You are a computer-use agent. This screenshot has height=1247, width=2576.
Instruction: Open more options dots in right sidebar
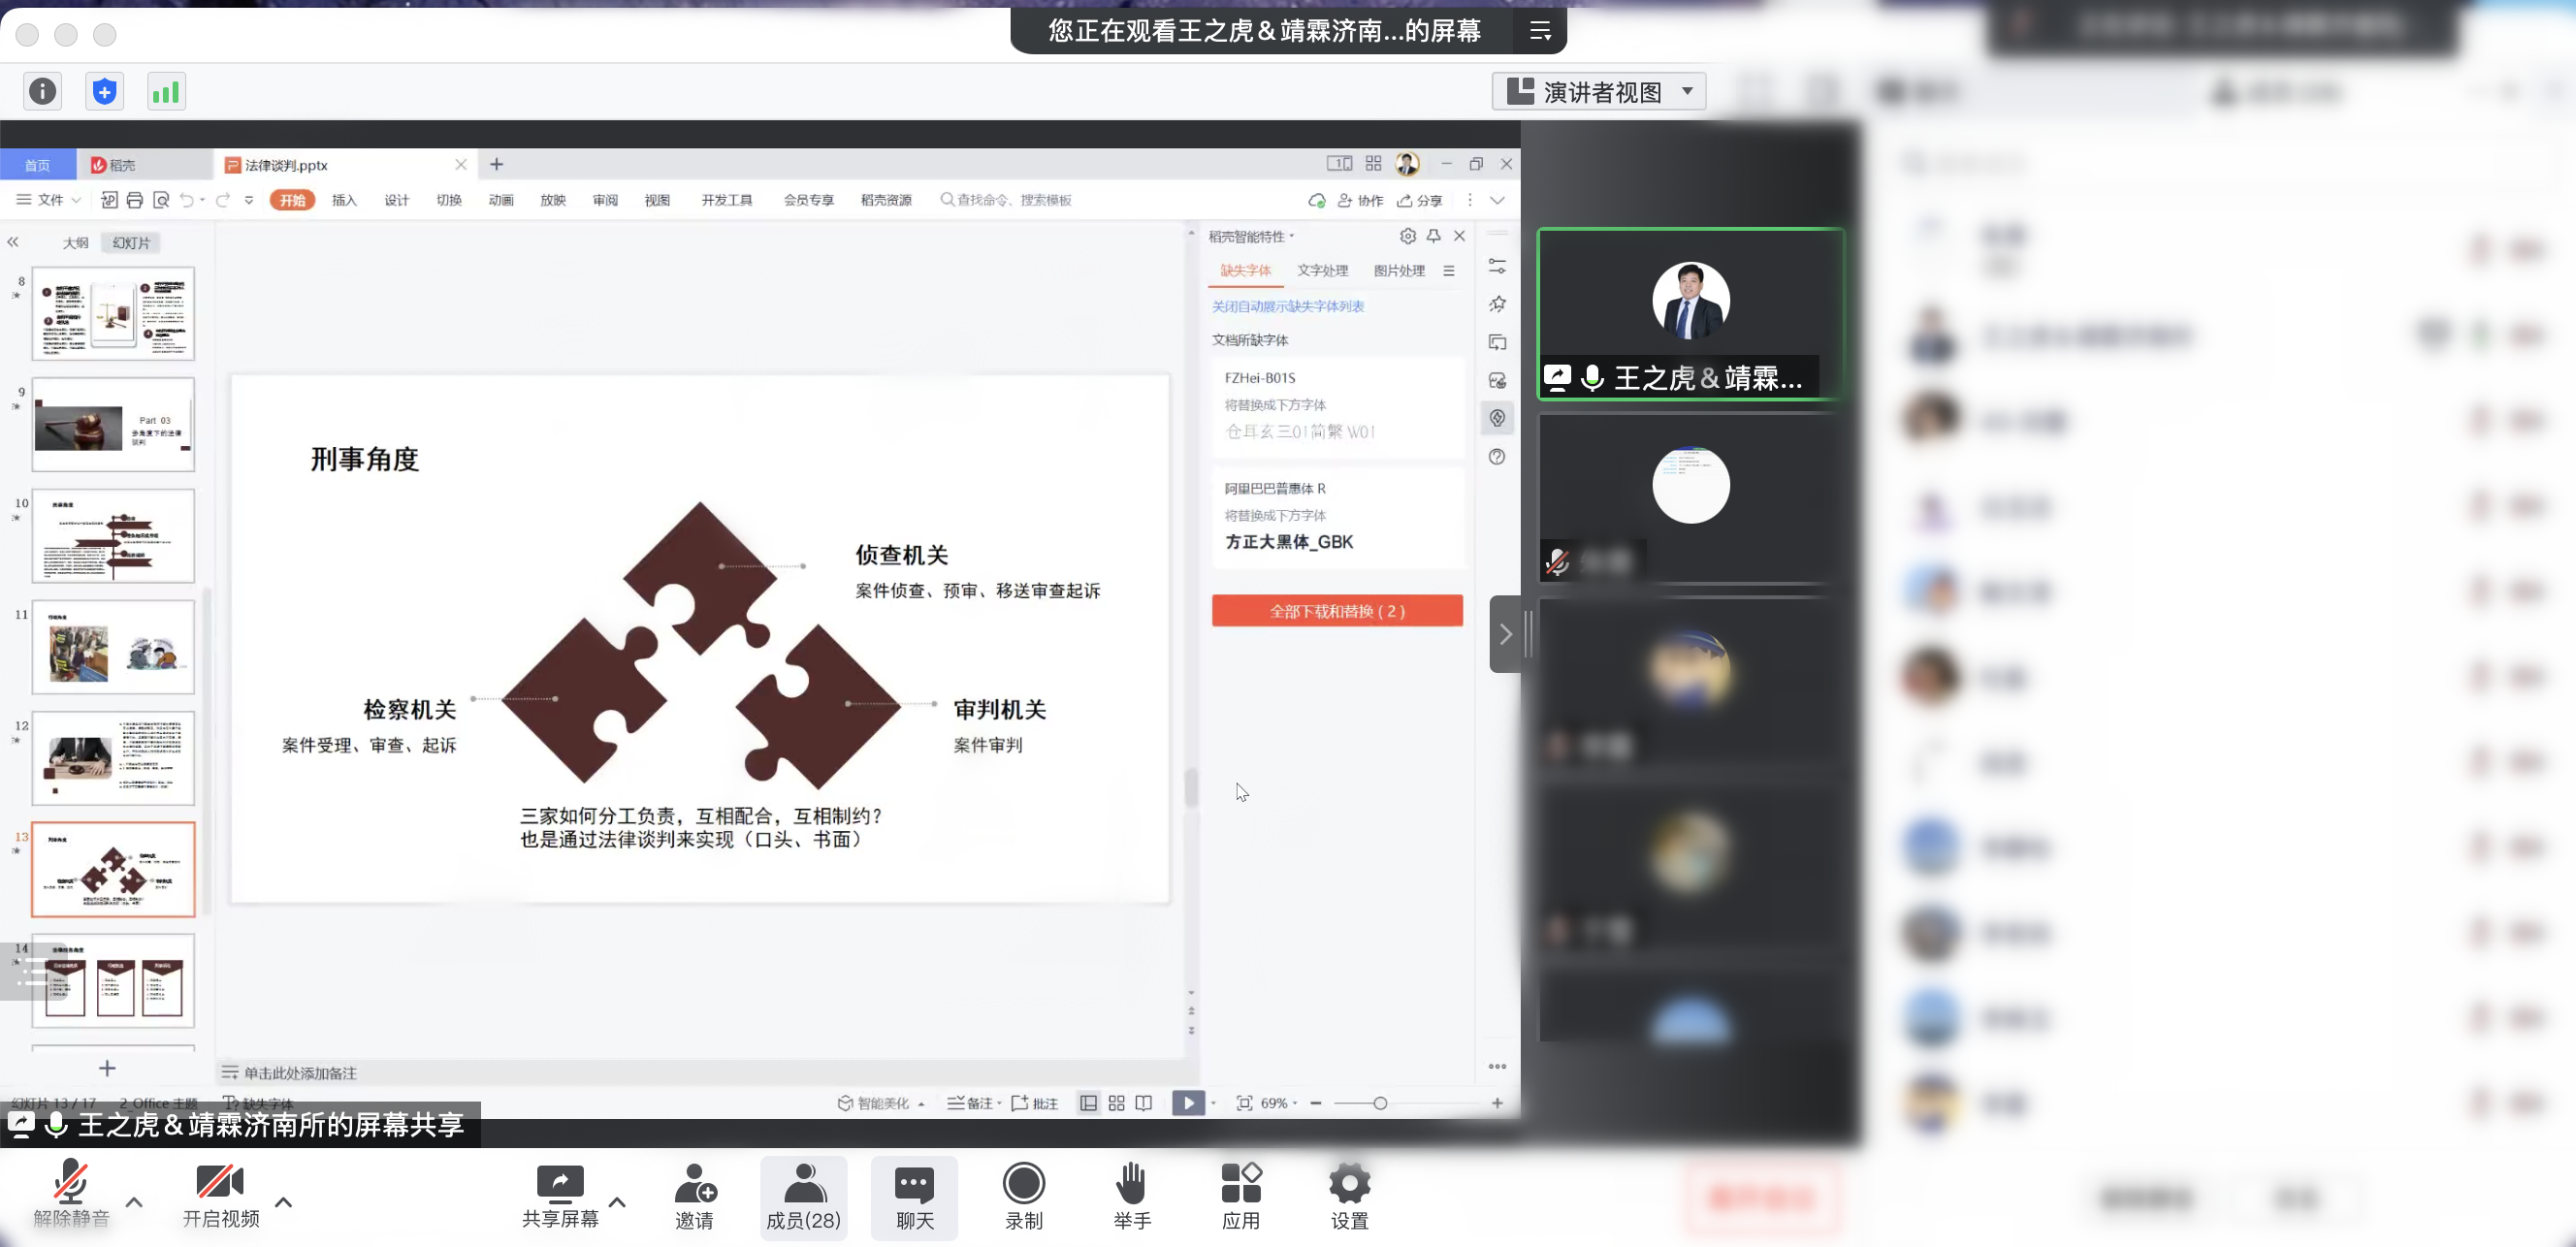click(x=1497, y=1066)
